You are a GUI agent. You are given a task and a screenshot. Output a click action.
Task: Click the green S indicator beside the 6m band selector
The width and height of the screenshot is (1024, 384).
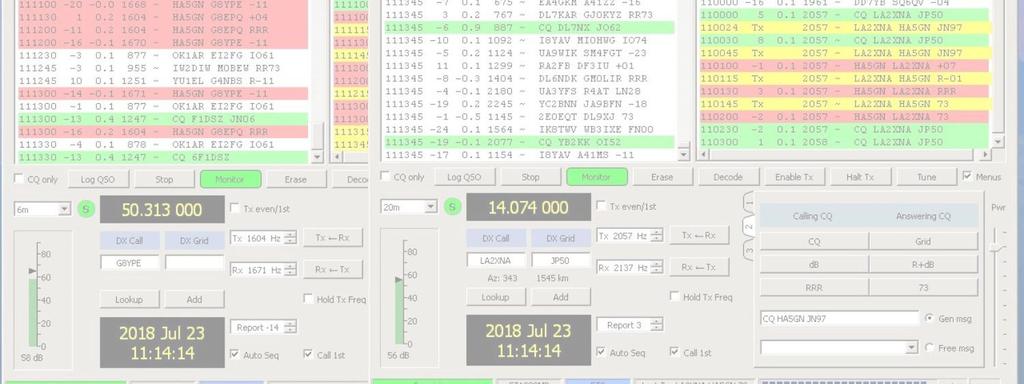pyautogui.click(x=86, y=210)
